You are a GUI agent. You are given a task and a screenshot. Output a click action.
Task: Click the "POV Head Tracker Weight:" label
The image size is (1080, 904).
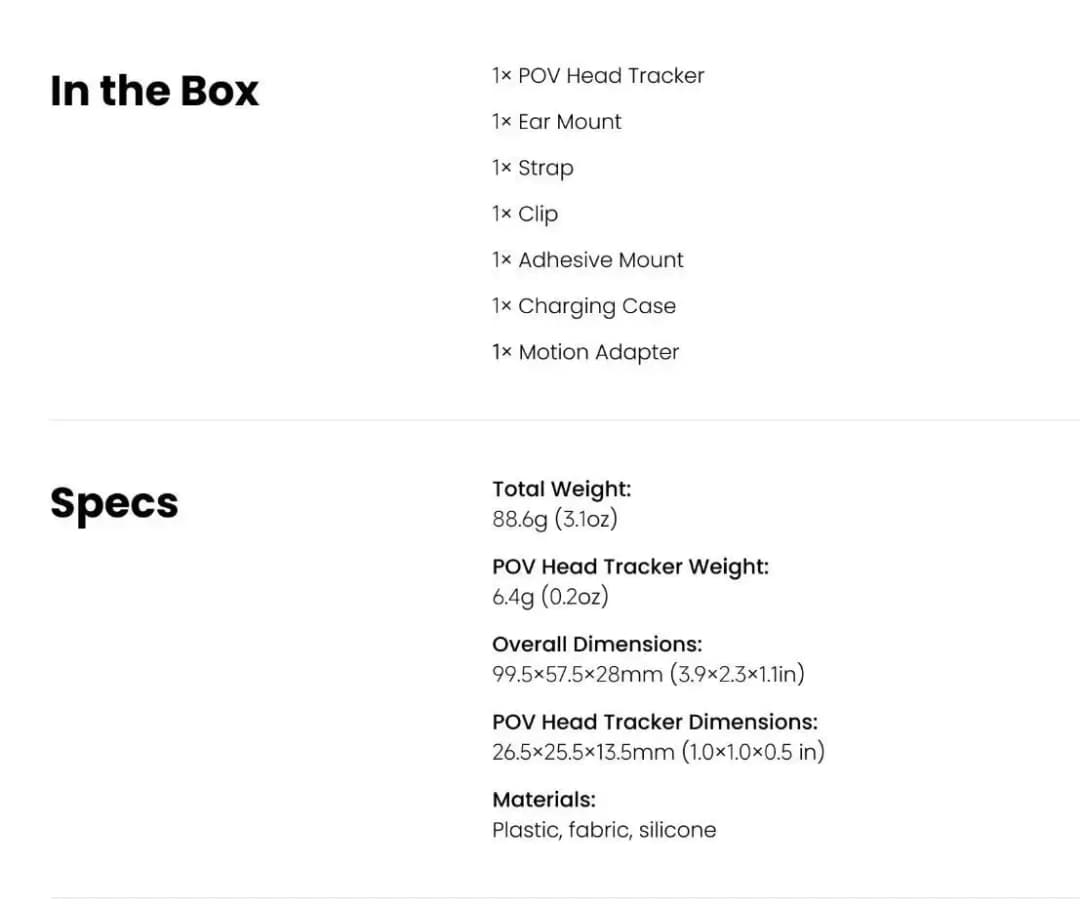click(x=630, y=566)
